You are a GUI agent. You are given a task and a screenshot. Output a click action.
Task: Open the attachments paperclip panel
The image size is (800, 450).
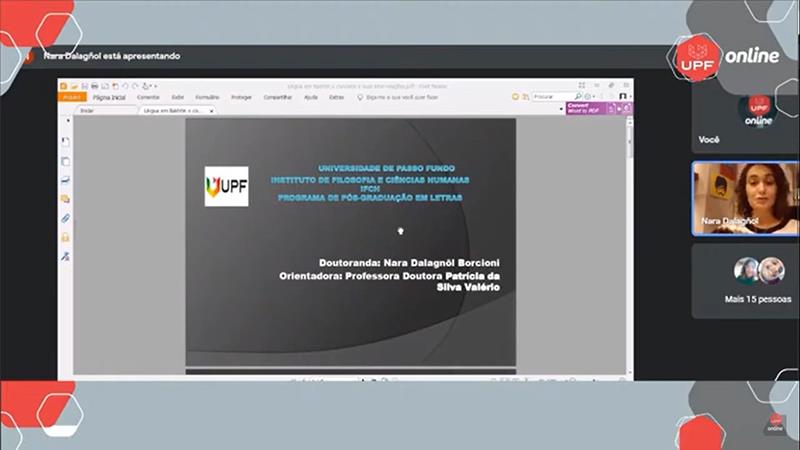point(65,218)
